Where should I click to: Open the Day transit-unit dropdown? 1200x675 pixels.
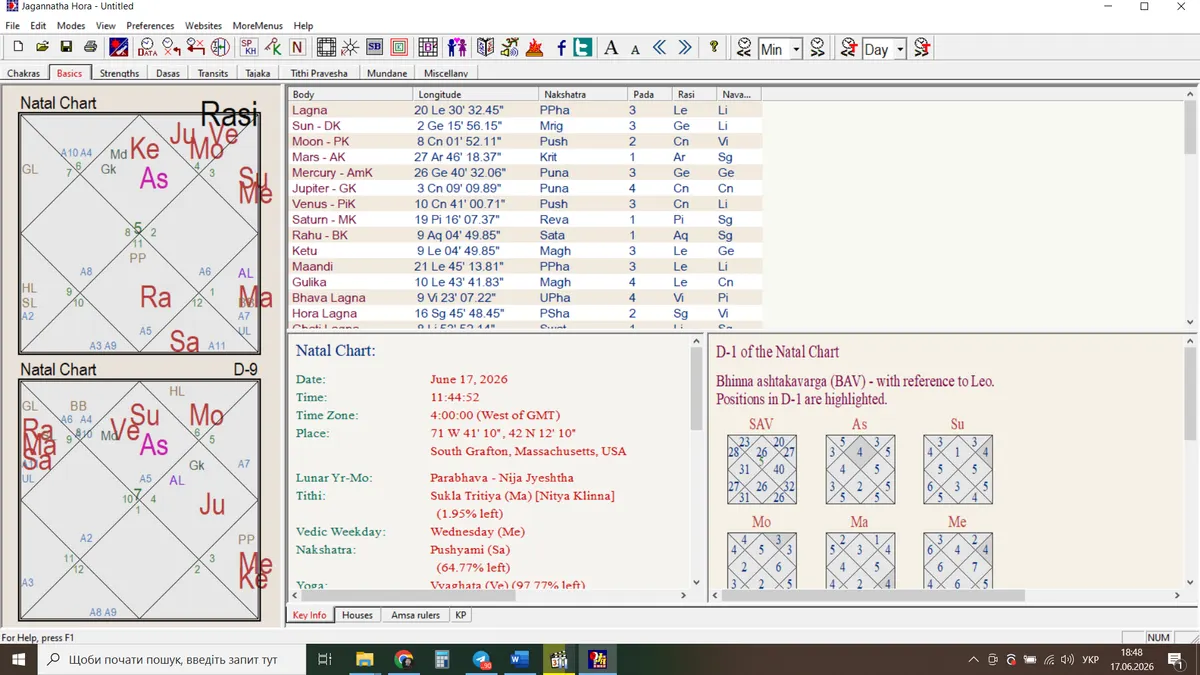click(900, 49)
